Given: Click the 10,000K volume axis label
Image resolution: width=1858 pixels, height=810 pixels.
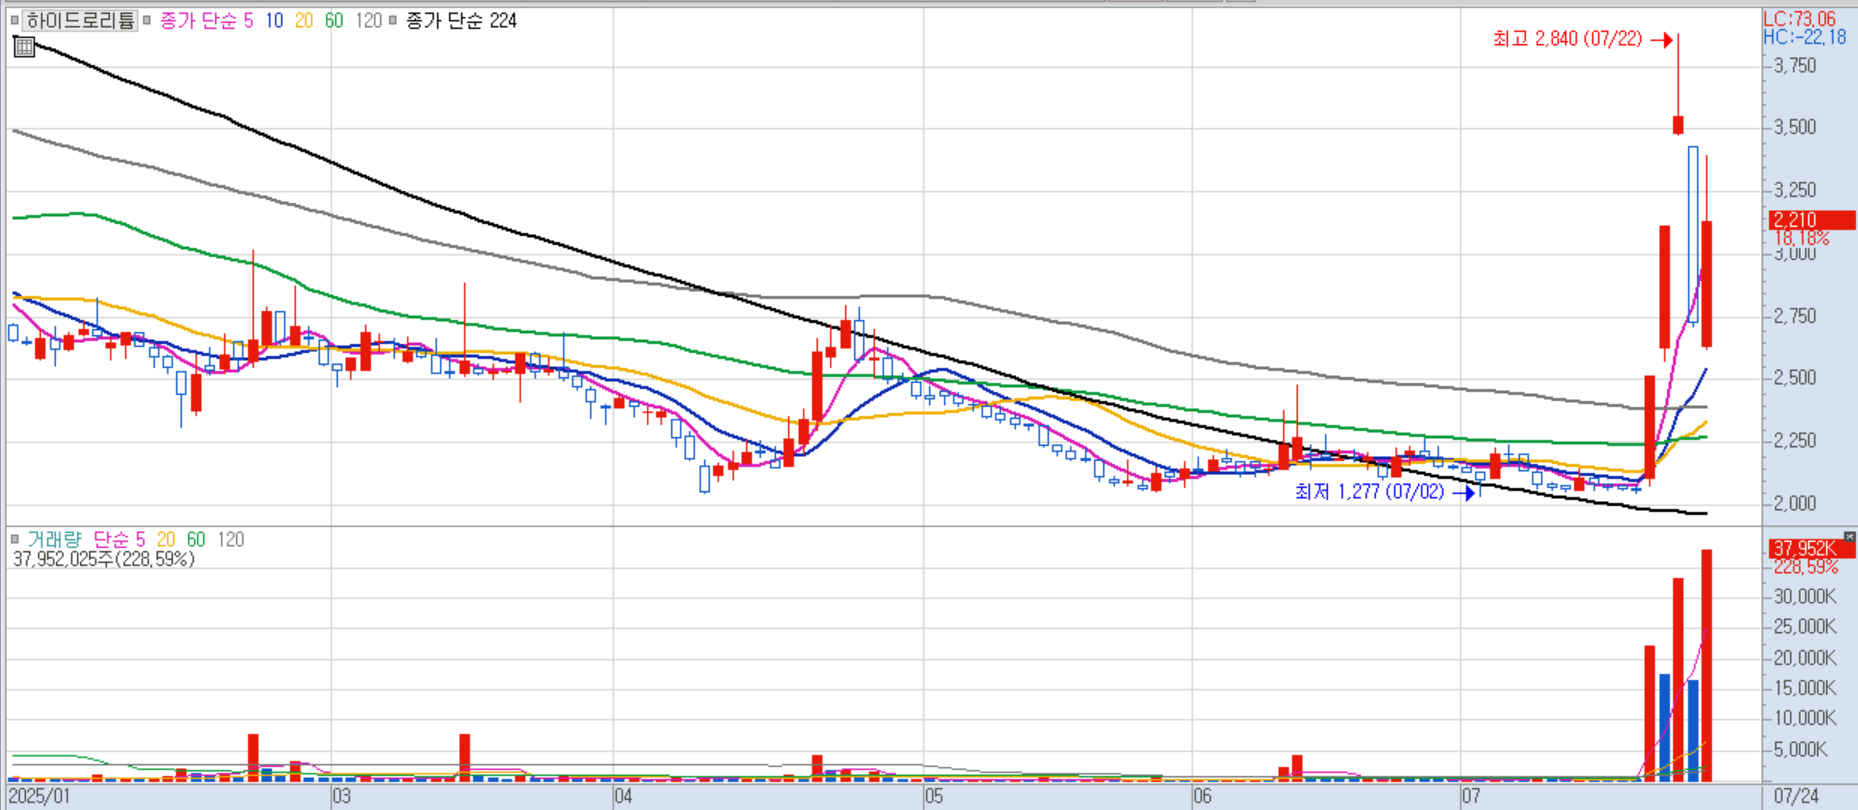Looking at the screenshot, I should 1805,718.
